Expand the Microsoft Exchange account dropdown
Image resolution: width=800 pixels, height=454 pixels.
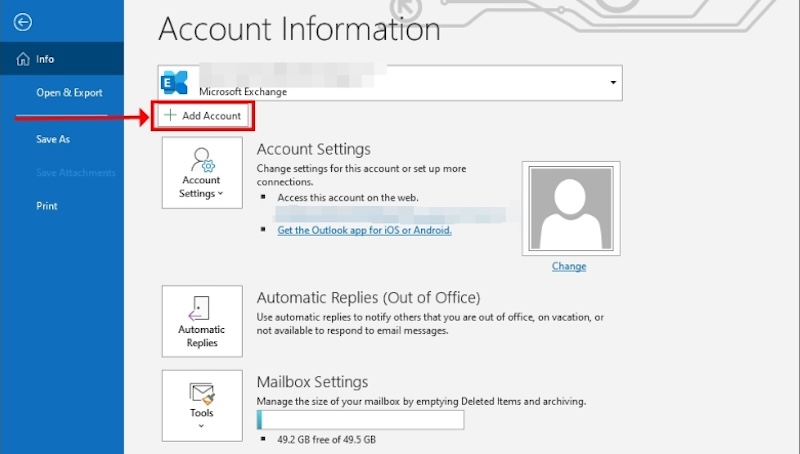(x=613, y=83)
